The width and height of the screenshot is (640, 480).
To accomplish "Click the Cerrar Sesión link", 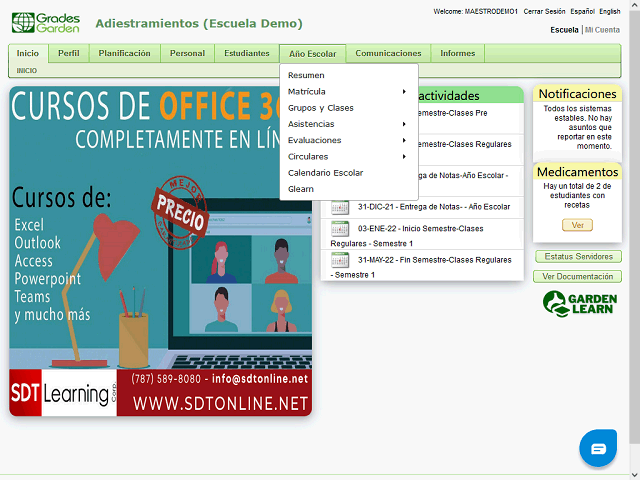I will coord(544,11).
